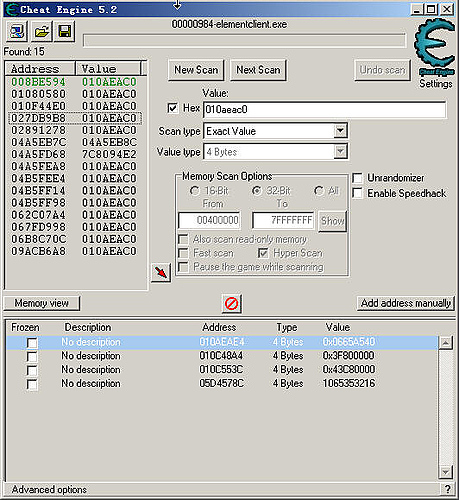459x500 pixels.
Task: Open the process list computer icon
Action: tap(17, 31)
